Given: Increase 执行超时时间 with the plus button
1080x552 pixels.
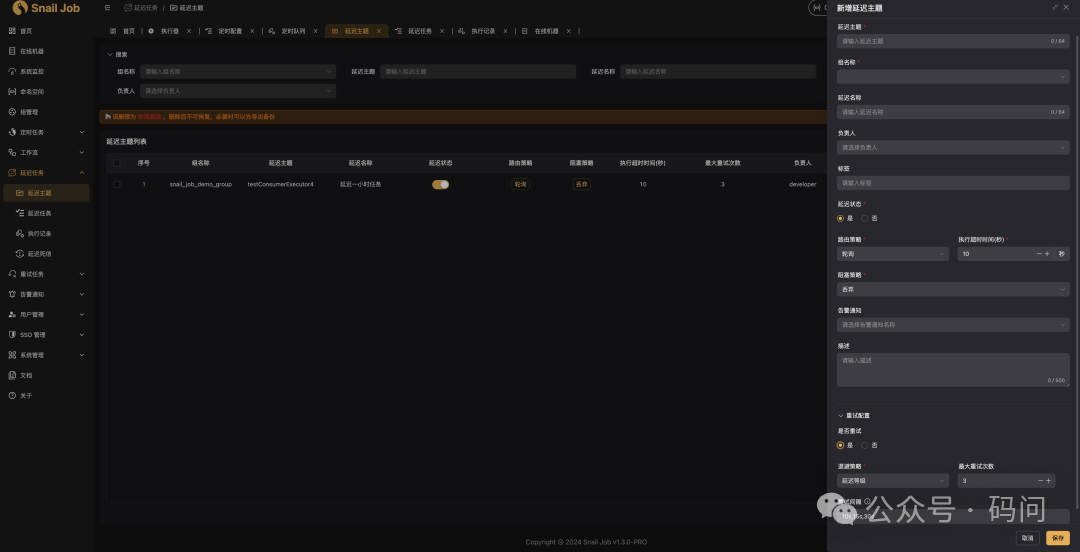Looking at the screenshot, I should [x=1048, y=254].
